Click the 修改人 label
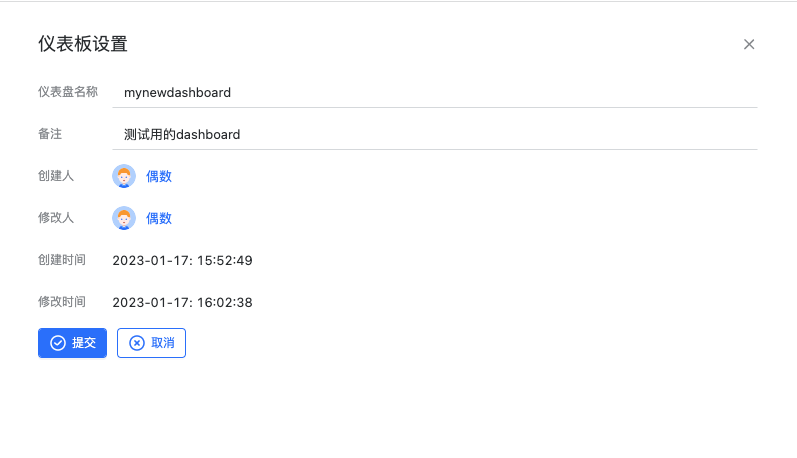The image size is (797, 458). click(56, 218)
